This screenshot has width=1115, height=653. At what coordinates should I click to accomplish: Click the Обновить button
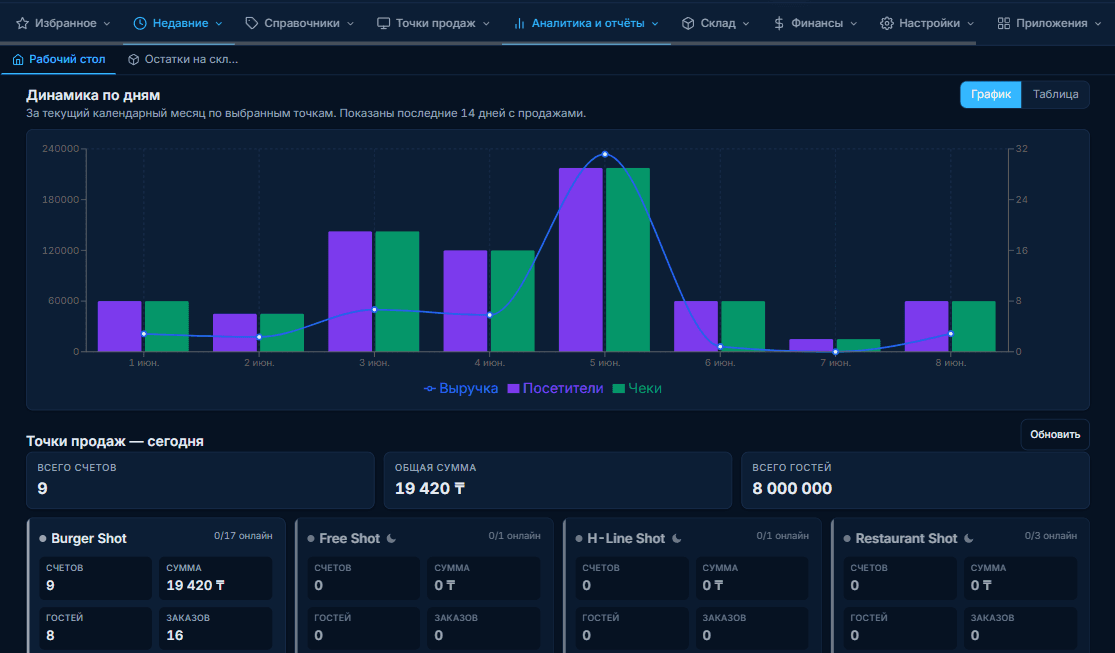click(1055, 435)
